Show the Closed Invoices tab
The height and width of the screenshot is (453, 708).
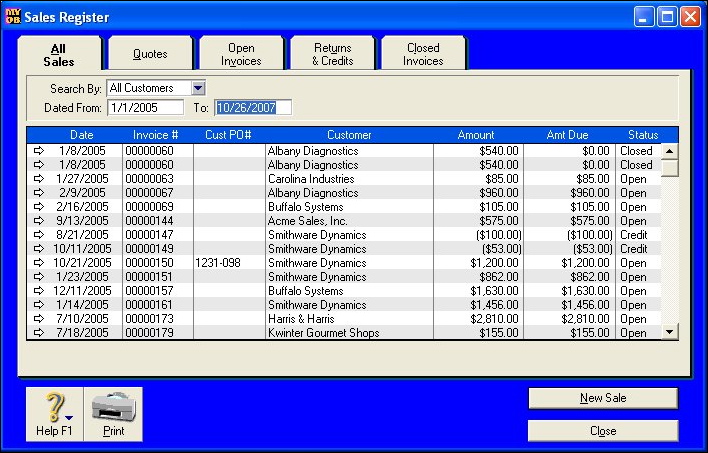click(423, 54)
